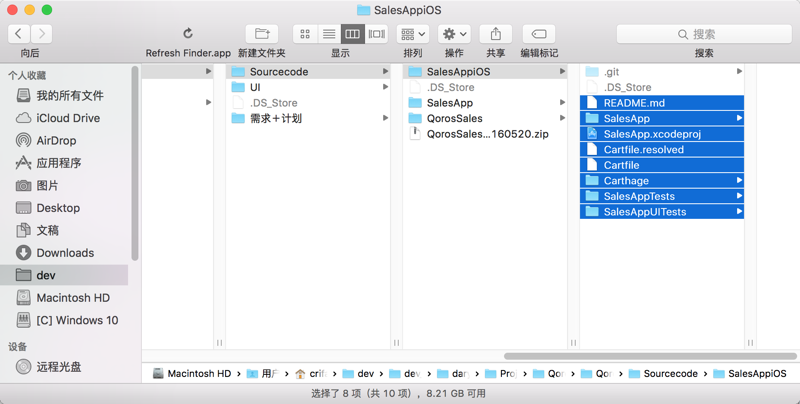
Task: Select the Sourcecode folder
Action: (x=308, y=71)
